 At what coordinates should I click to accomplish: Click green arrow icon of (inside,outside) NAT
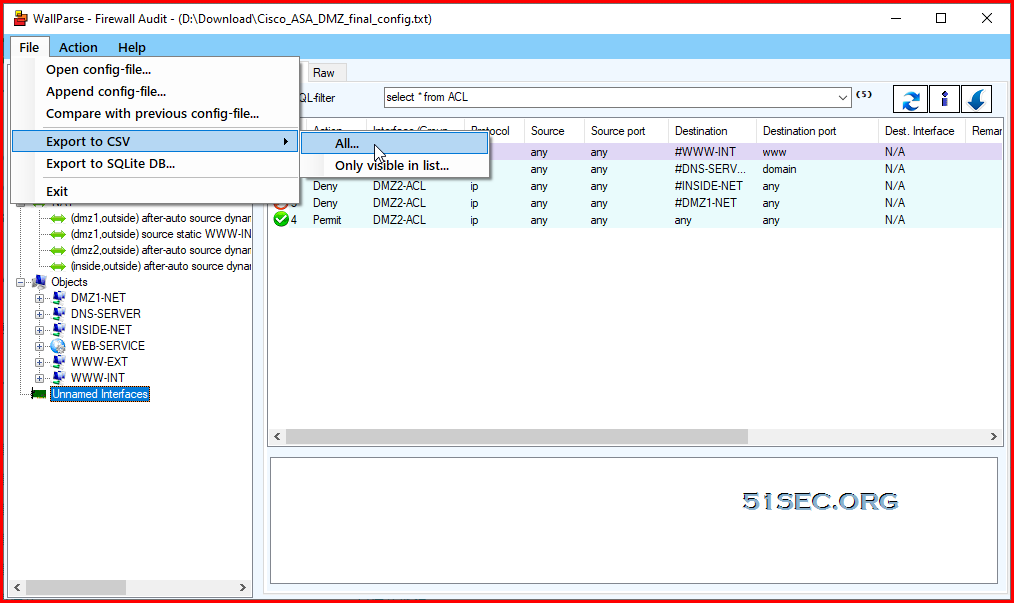pyautogui.click(x=58, y=266)
